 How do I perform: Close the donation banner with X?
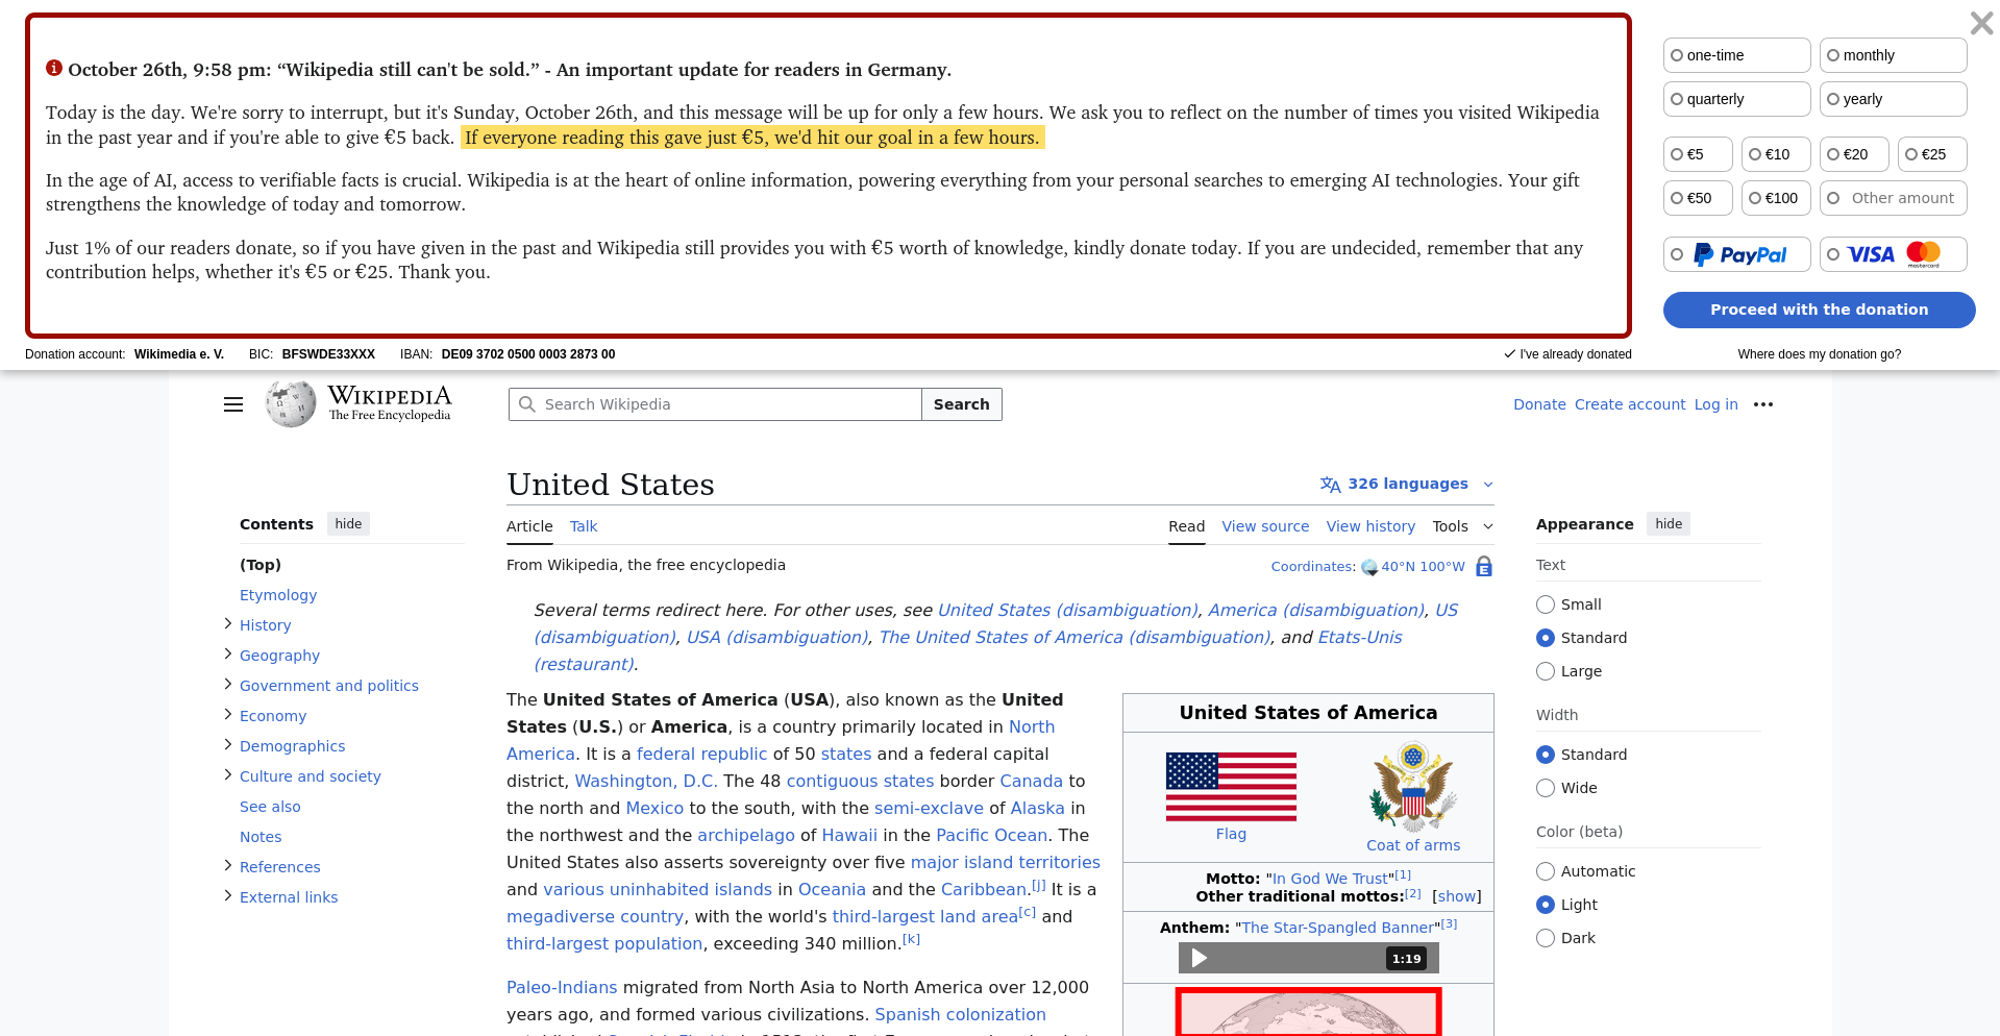coord(1980,23)
